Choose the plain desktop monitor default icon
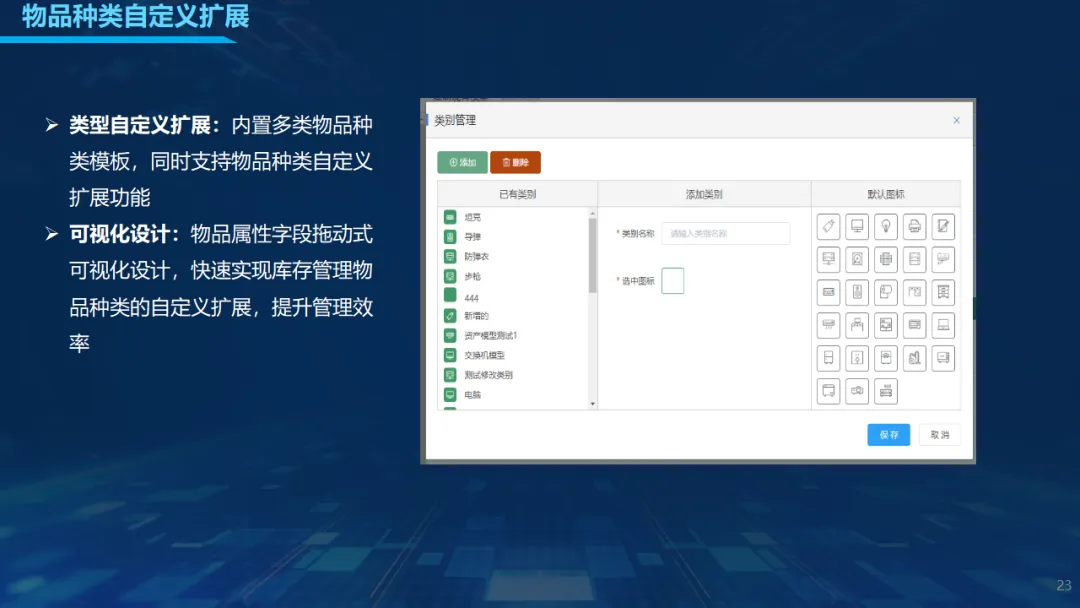Image resolution: width=1080 pixels, height=608 pixels. point(857,227)
